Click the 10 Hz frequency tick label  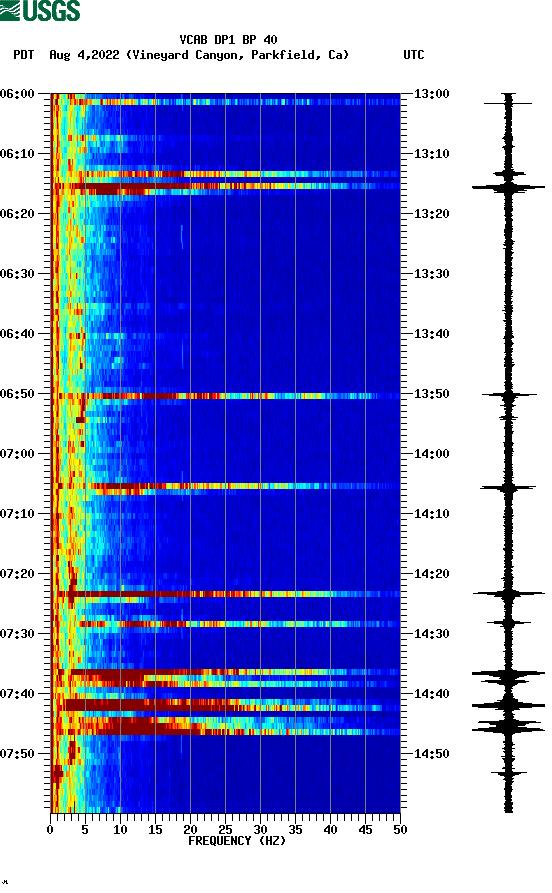click(x=120, y=830)
